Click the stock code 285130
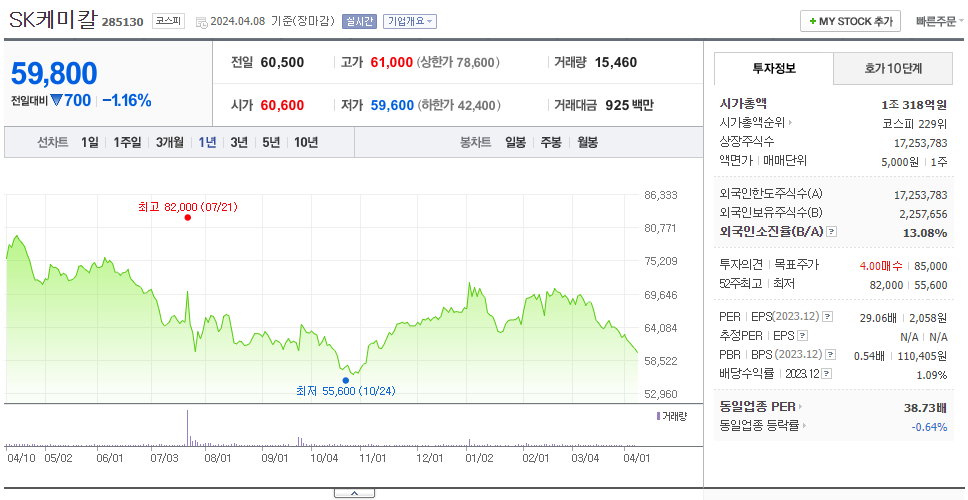The height and width of the screenshot is (500, 968). click(x=122, y=22)
